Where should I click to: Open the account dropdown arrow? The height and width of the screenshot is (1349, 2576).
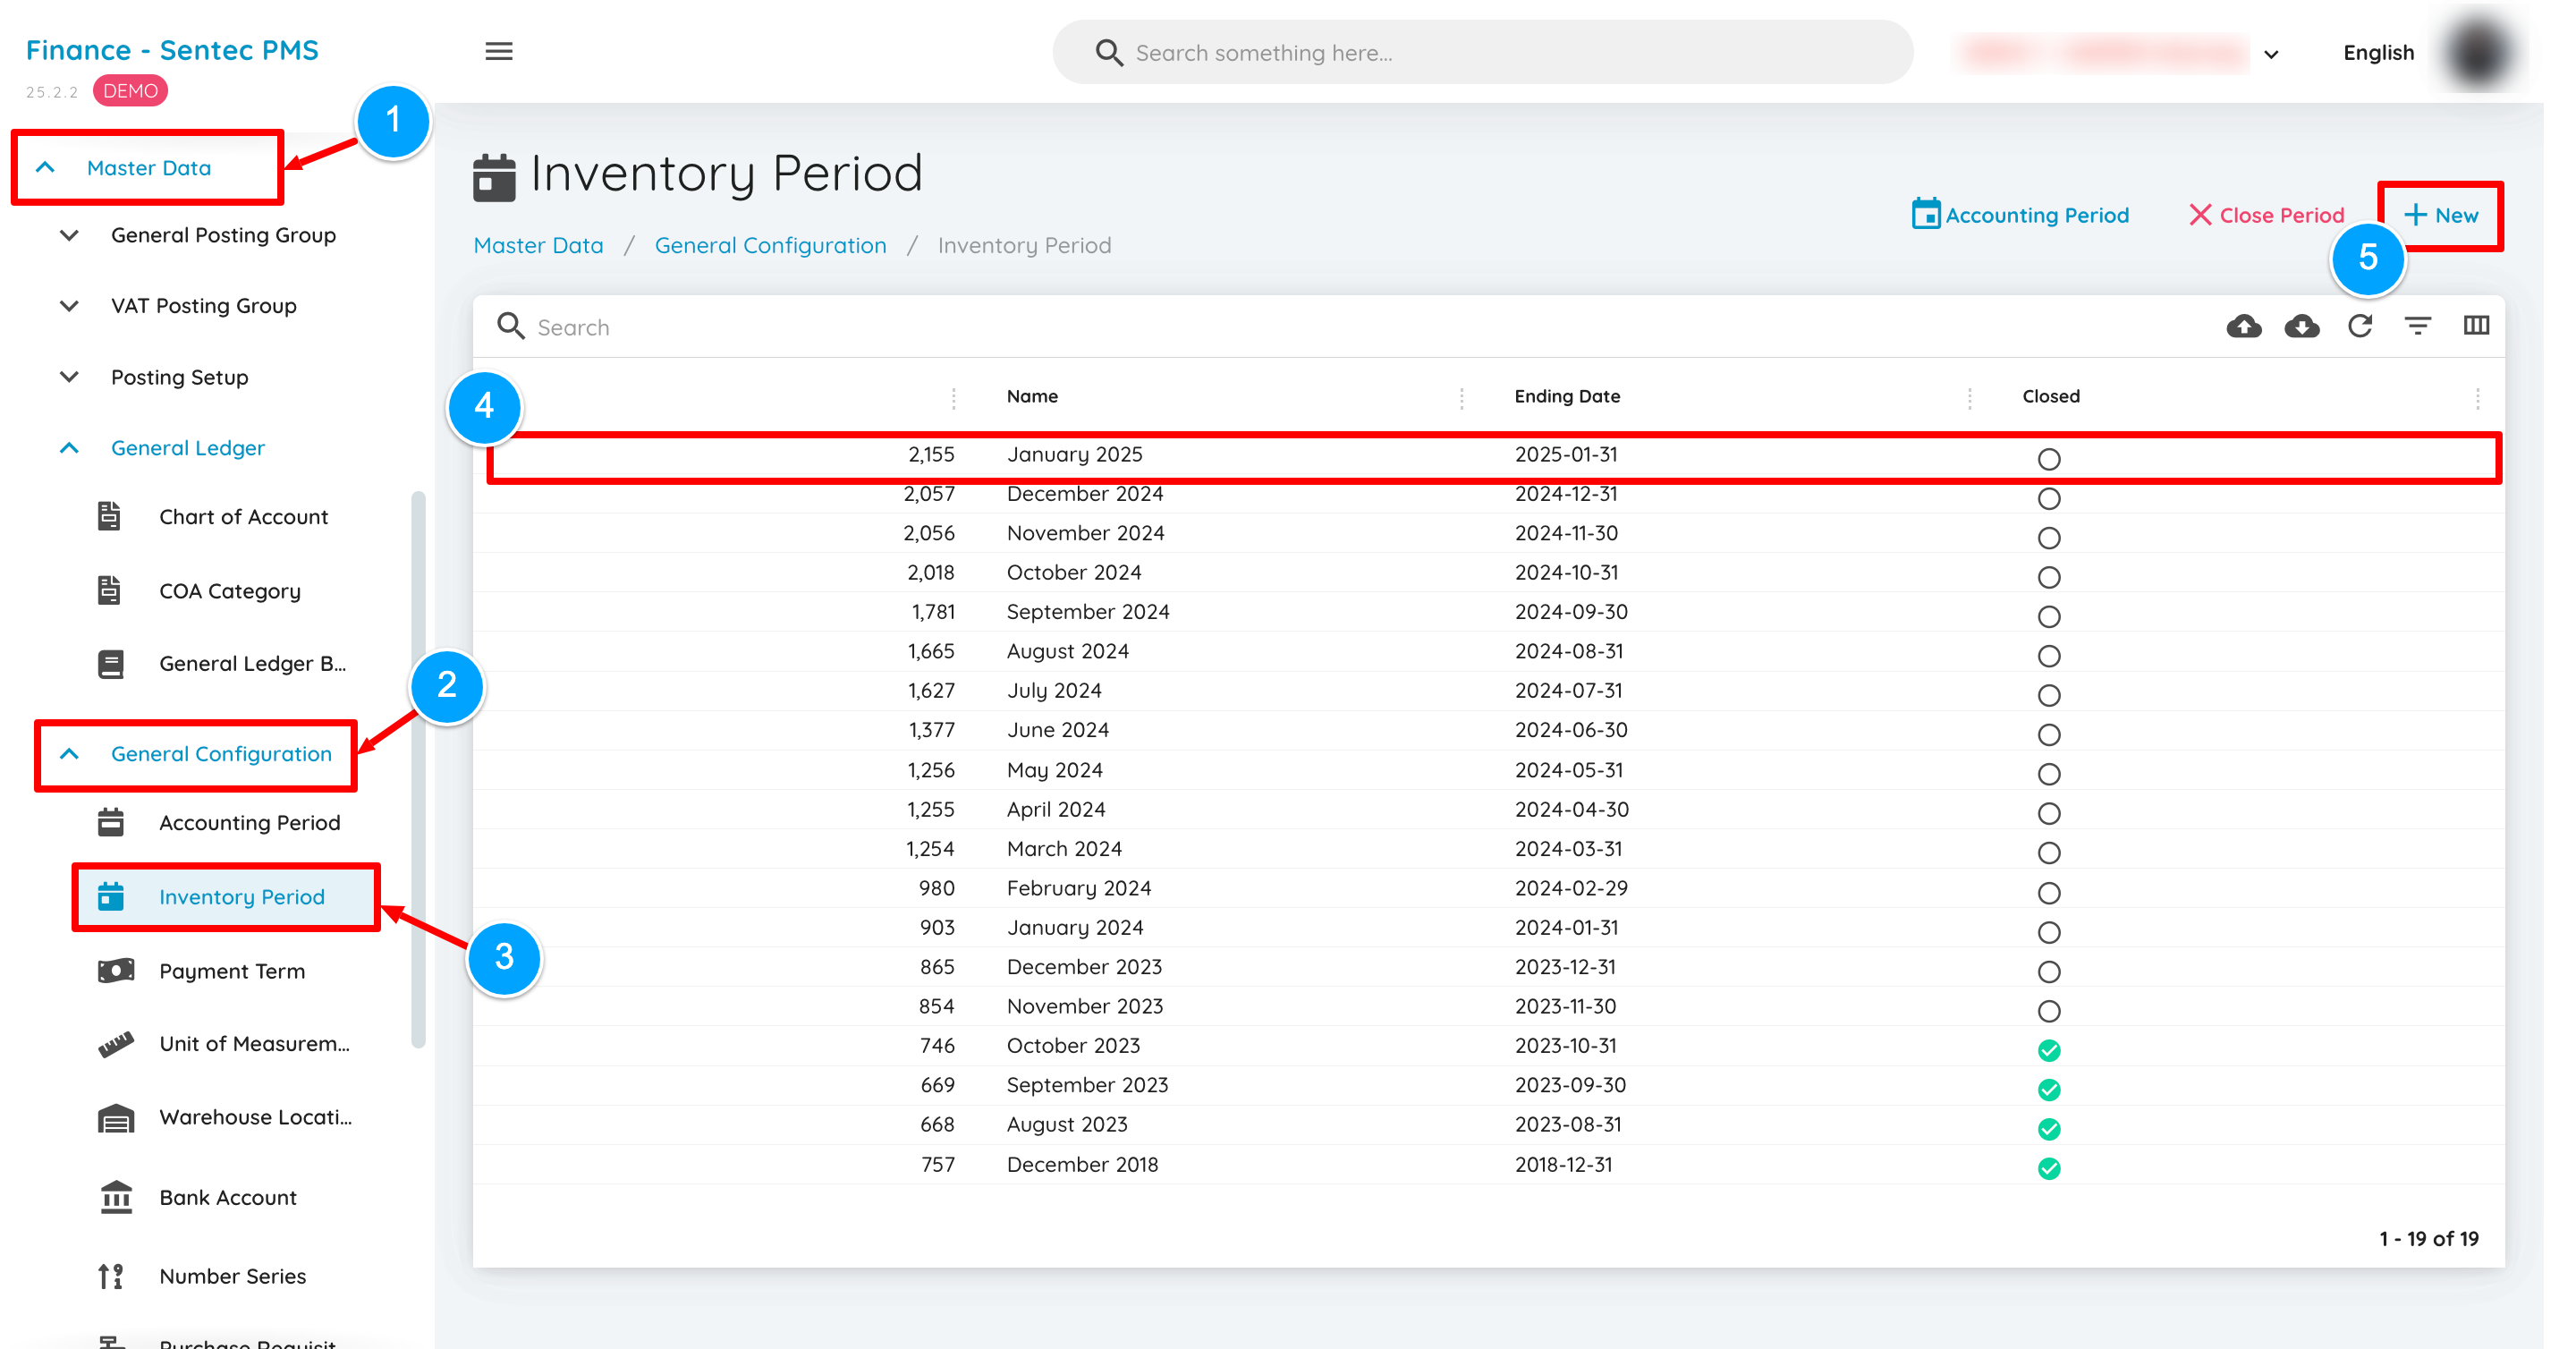click(x=2270, y=54)
